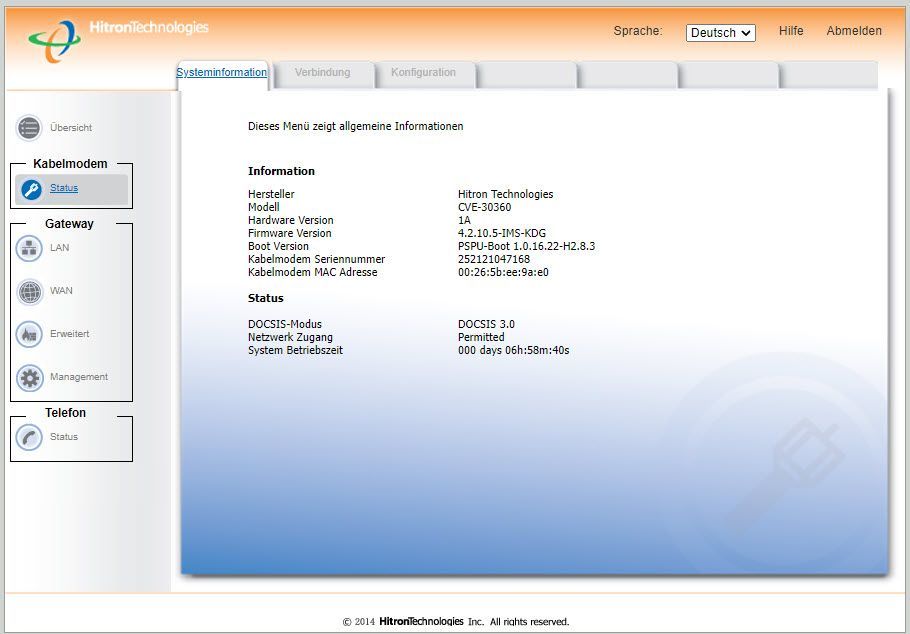This screenshot has width=910, height=634.
Task: Click the Gateway group heading
Action: tap(70, 224)
